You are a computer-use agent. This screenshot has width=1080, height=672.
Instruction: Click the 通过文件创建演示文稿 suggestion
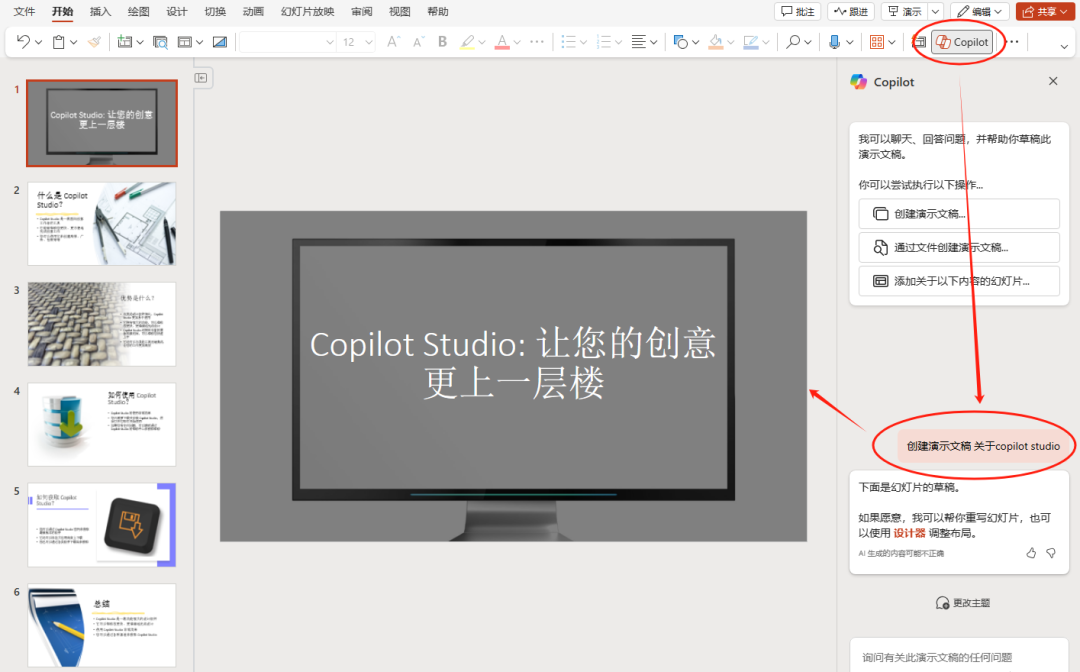(959, 247)
